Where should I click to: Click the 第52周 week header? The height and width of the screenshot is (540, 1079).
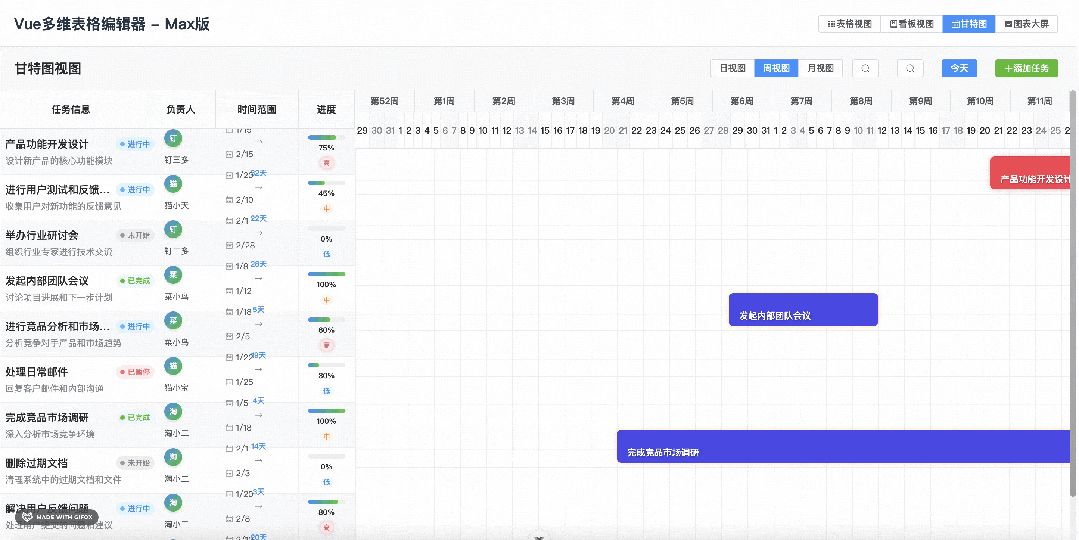tap(384, 101)
